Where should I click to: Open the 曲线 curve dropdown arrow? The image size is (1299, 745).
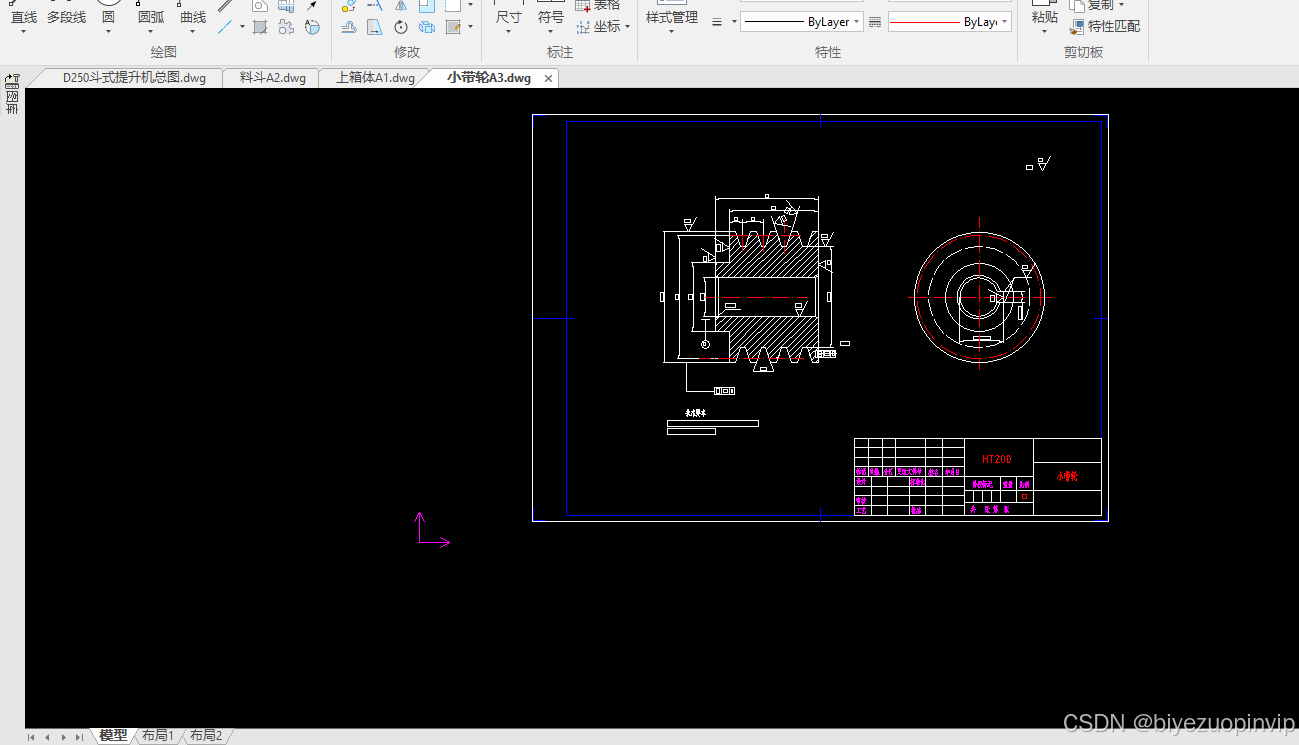[192, 32]
